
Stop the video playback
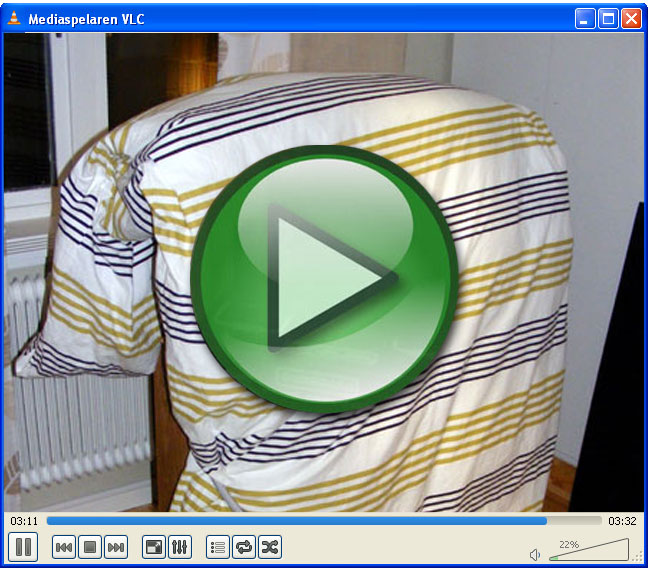[x=90, y=547]
